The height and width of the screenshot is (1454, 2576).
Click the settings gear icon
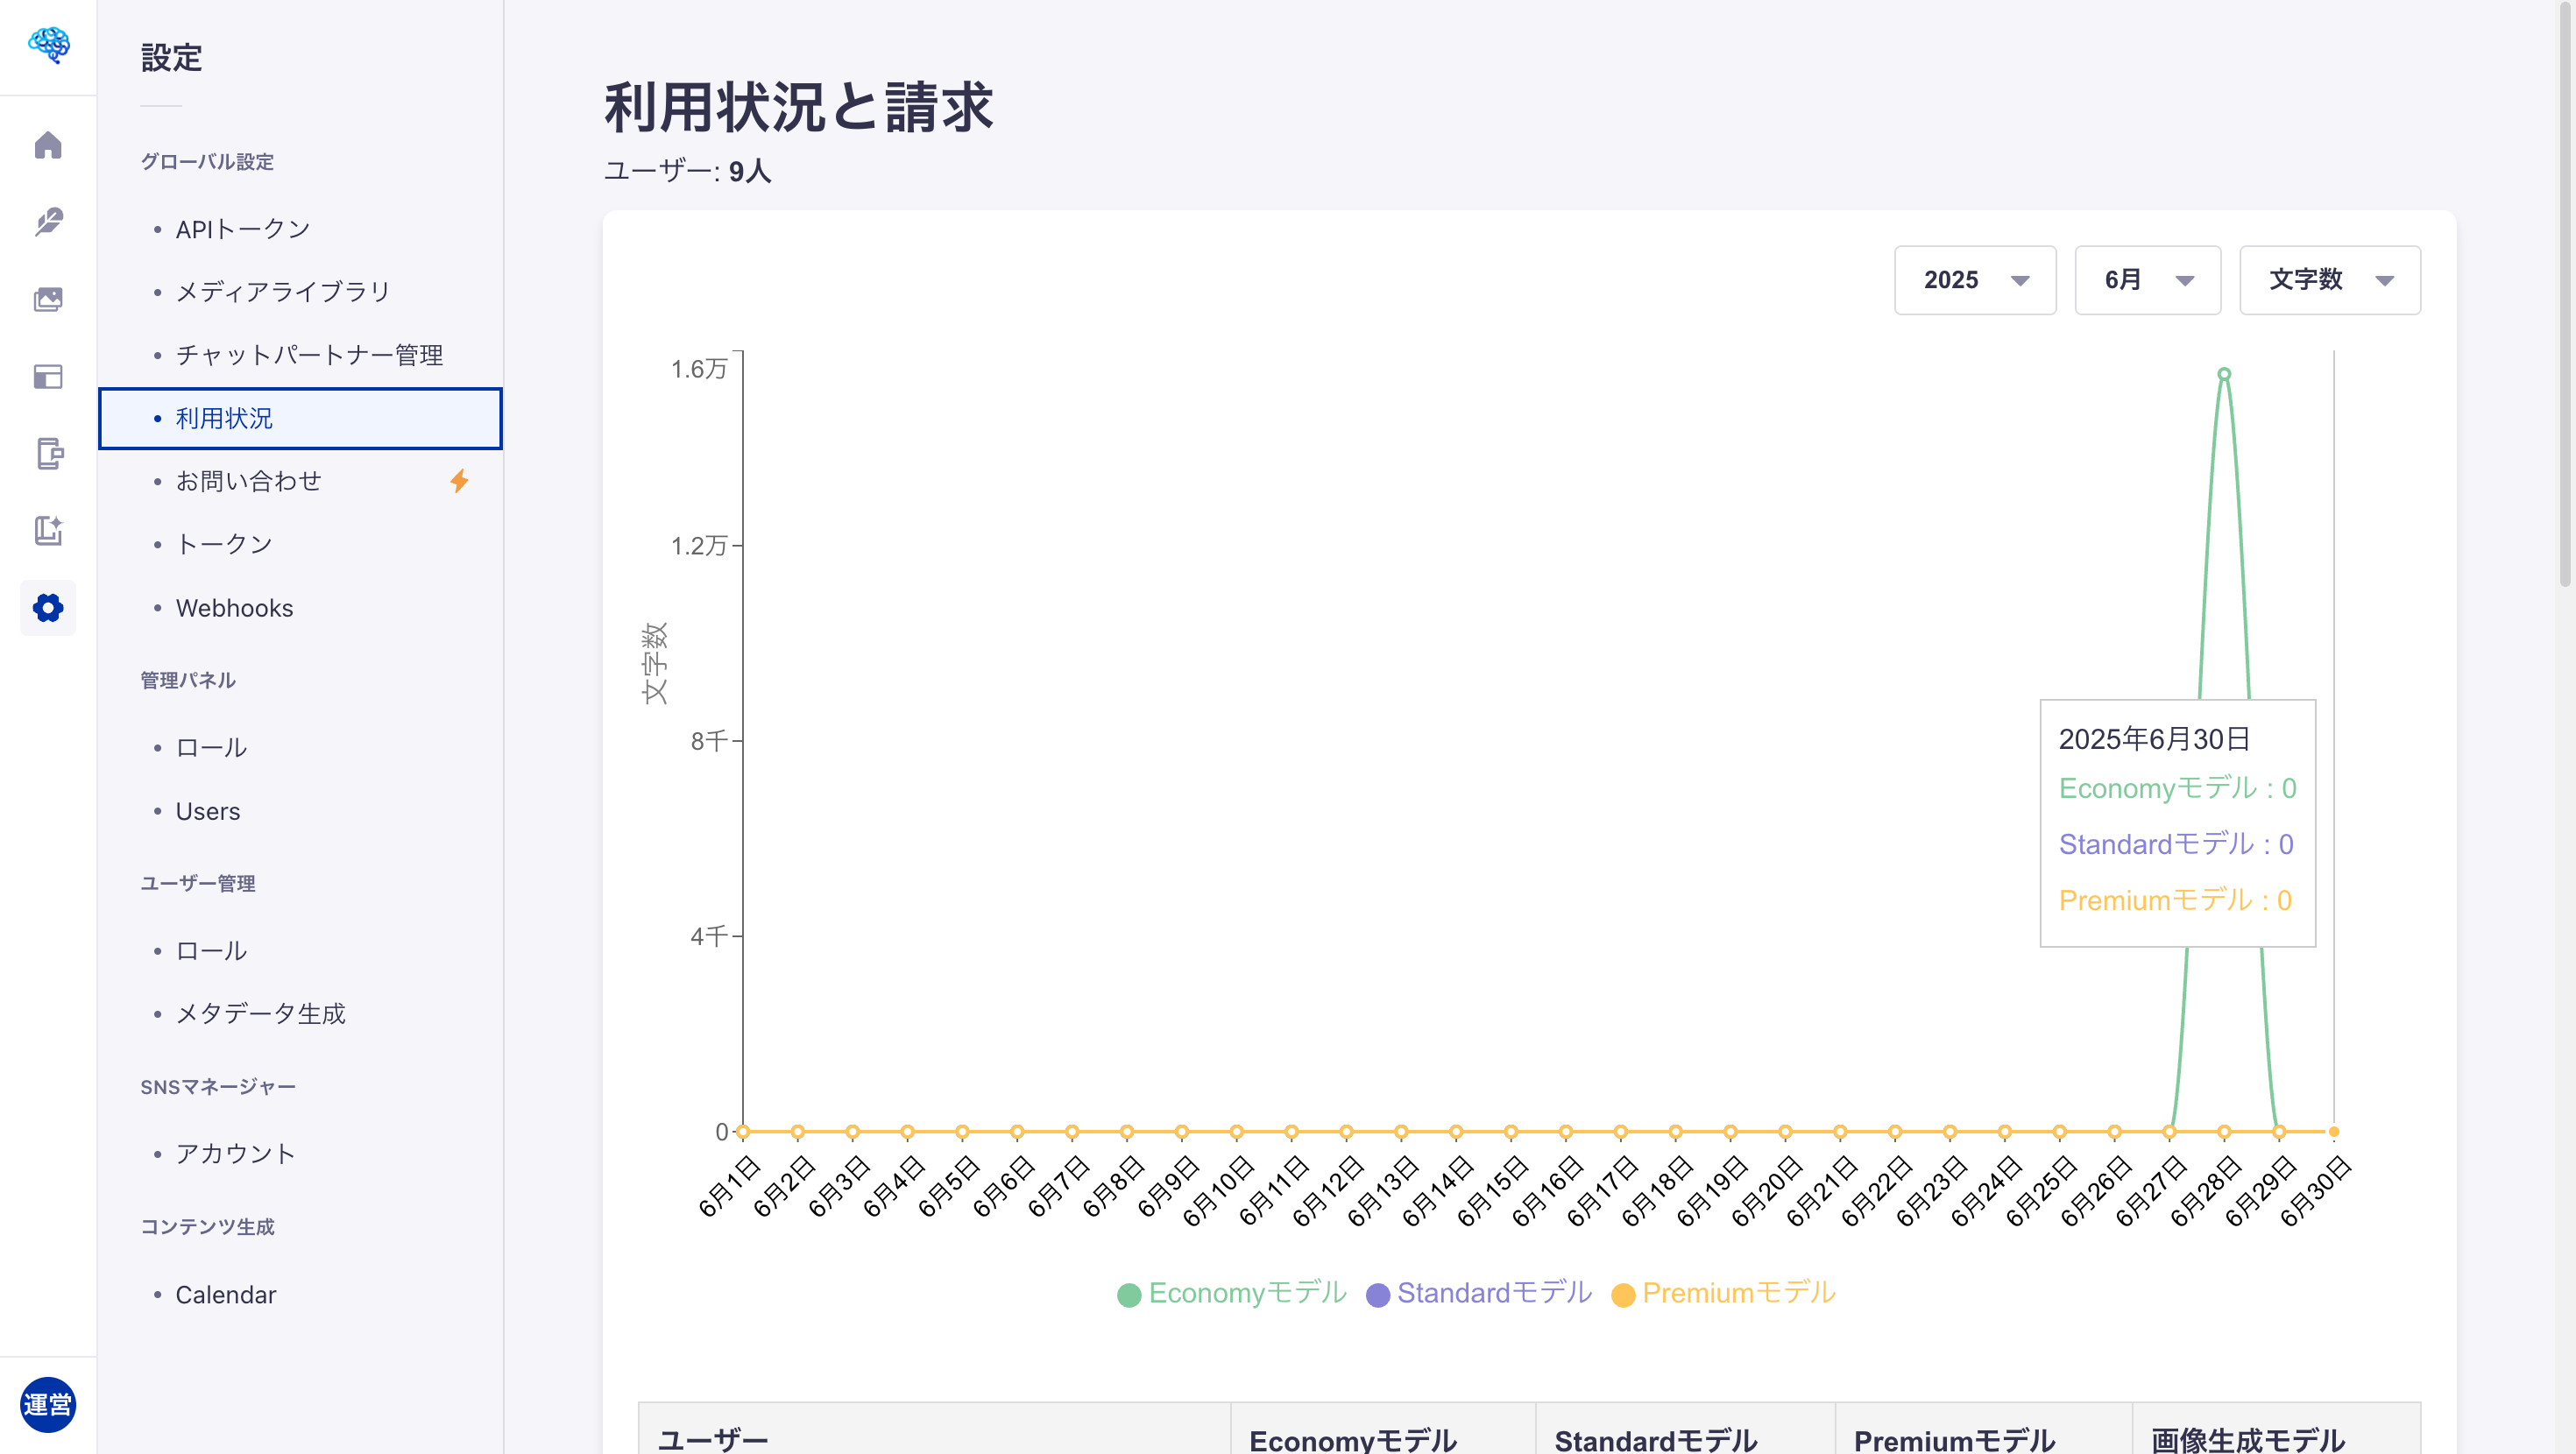(48, 607)
